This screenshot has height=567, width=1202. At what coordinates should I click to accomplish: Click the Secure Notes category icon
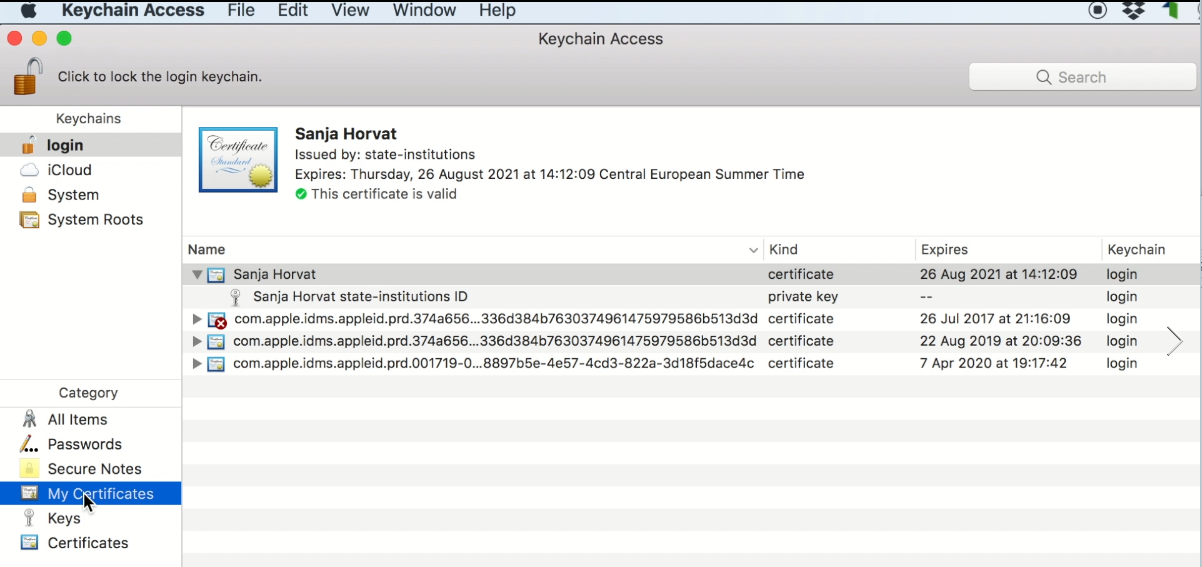pos(30,469)
